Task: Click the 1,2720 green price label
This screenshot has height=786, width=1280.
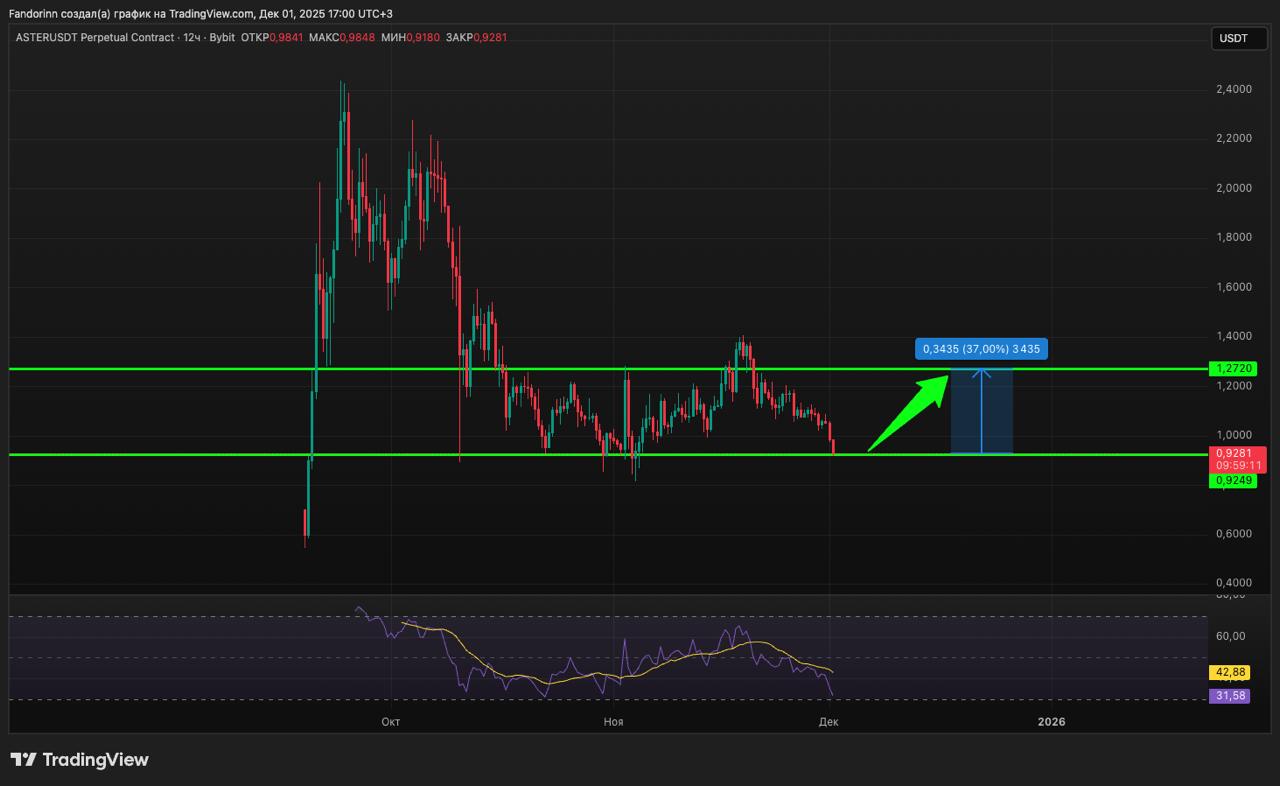Action: tap(1235, 369)
